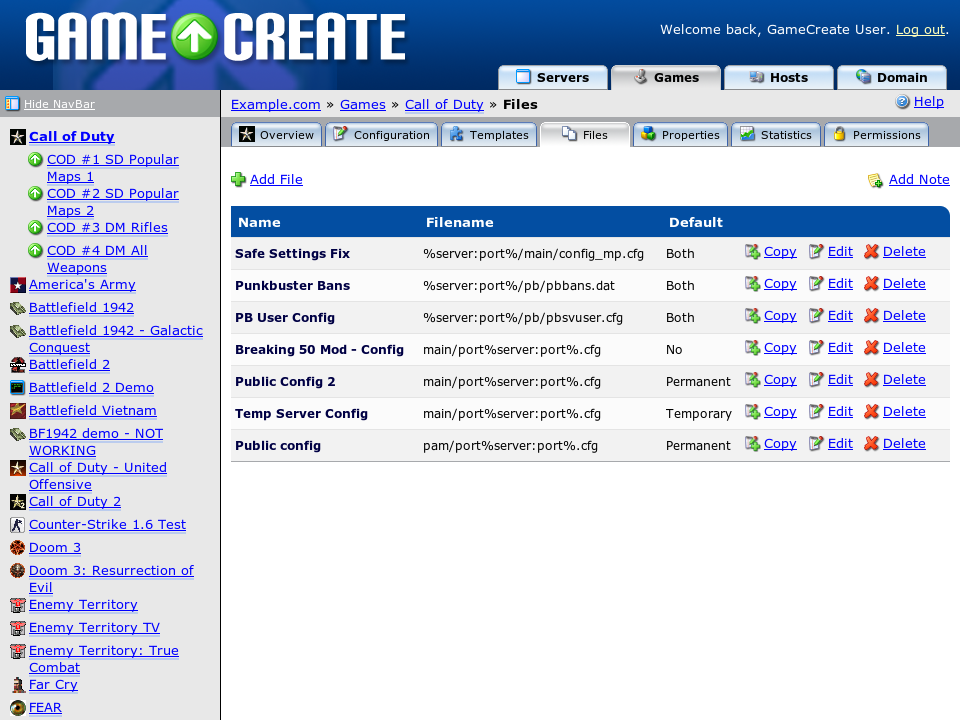Open COD #2 SD Popular Maps 2 server
960x720 pixels.
(x=113, y=202)
